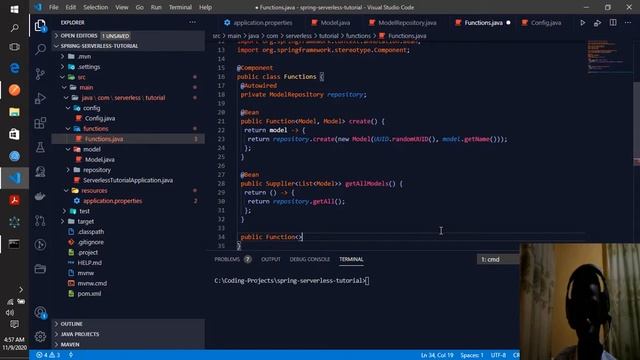Expand the .mvn folder
The height and width of the screenshot is (360, 640).
tap(84, 56)
